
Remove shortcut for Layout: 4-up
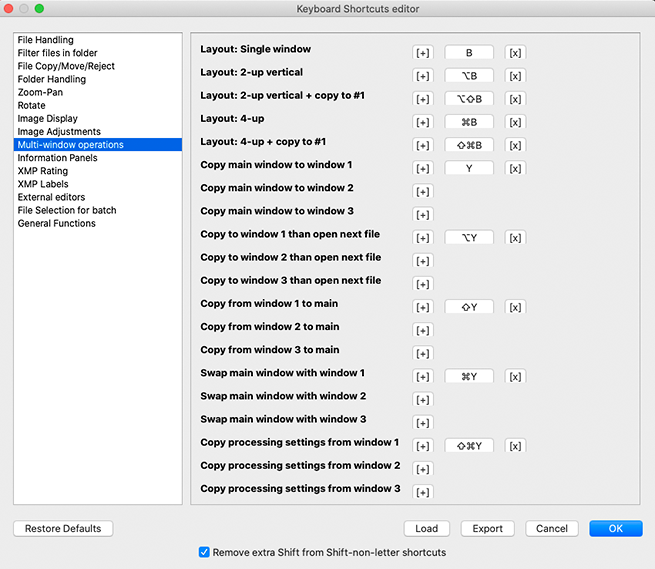pyautogui.click(x=515, y=122)
